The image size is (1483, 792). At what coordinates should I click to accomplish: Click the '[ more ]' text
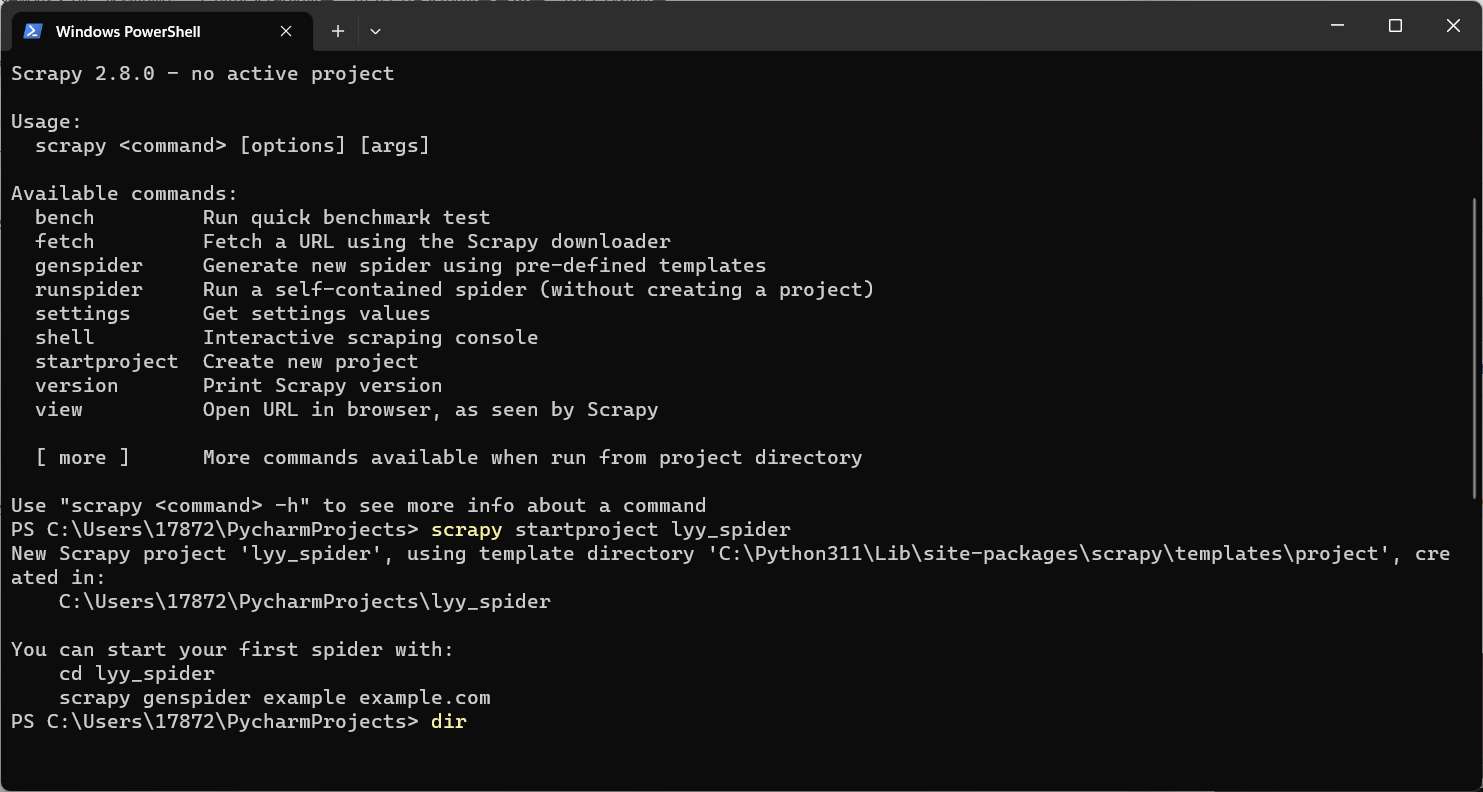pos(82,457)
